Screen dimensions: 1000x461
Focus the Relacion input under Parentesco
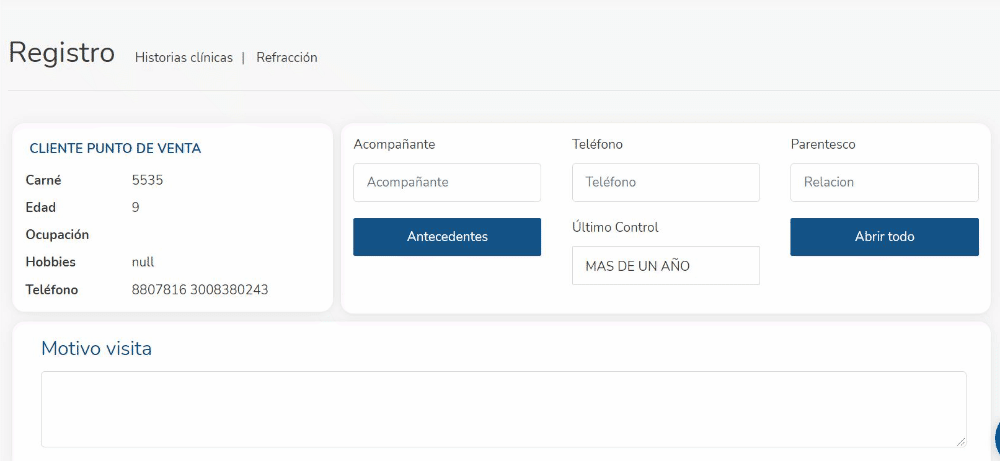coord(884,182)
